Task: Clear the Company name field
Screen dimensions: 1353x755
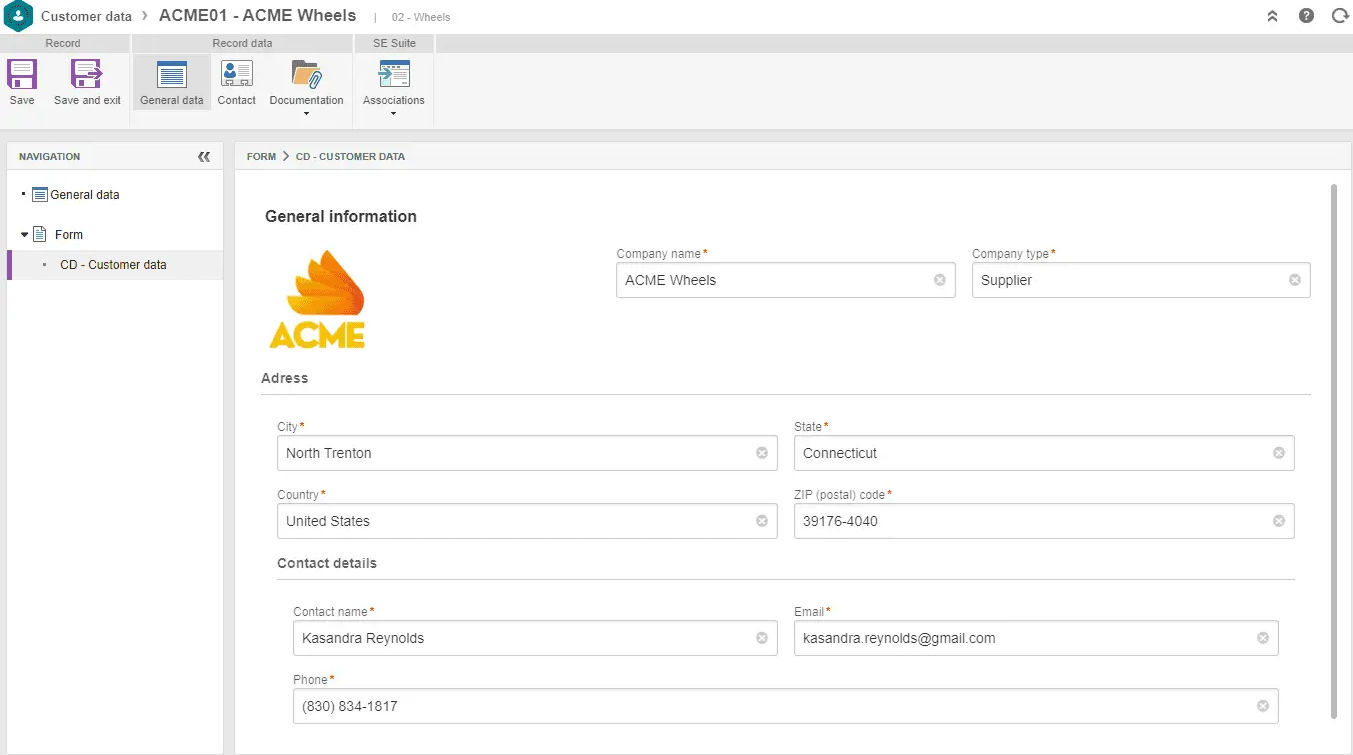Action: tap(939, 280)
